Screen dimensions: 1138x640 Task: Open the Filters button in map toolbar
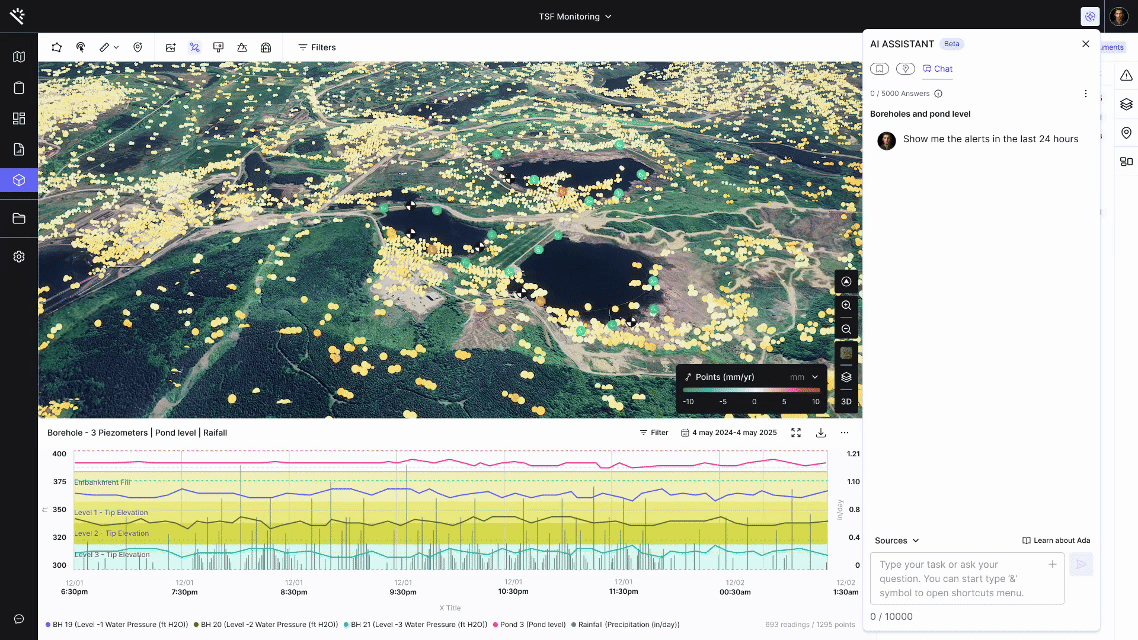click(x=317, y=47)
